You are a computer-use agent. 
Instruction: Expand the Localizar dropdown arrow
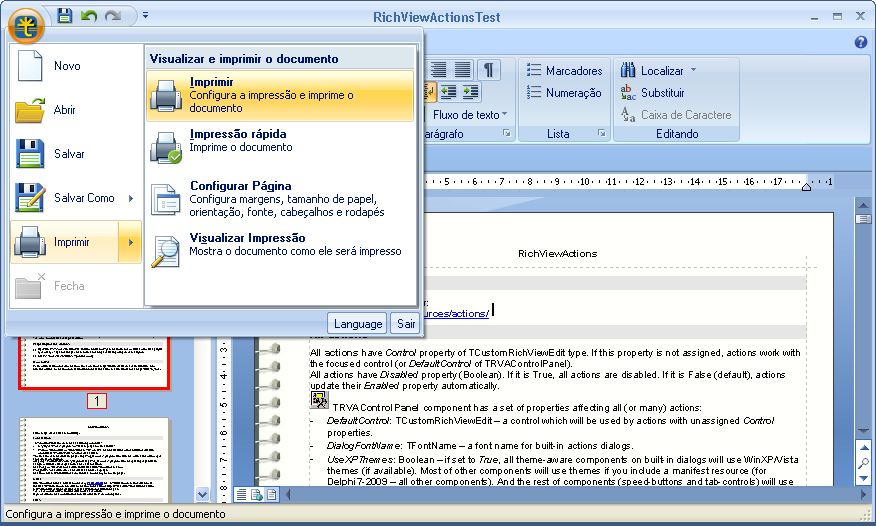[x=693, y=71]
